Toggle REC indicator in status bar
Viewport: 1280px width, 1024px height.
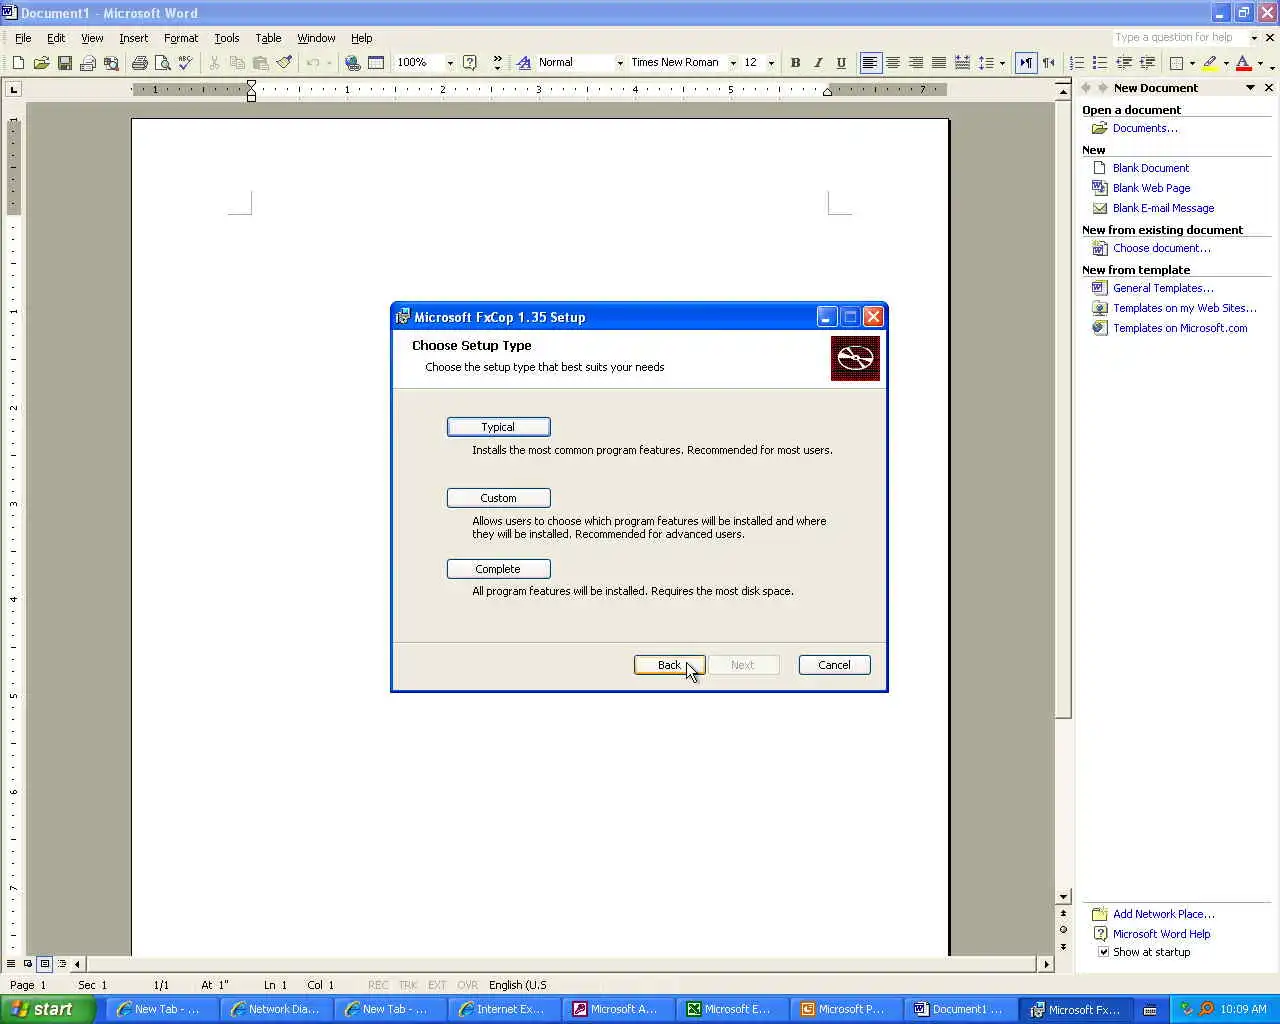point(378,985)
